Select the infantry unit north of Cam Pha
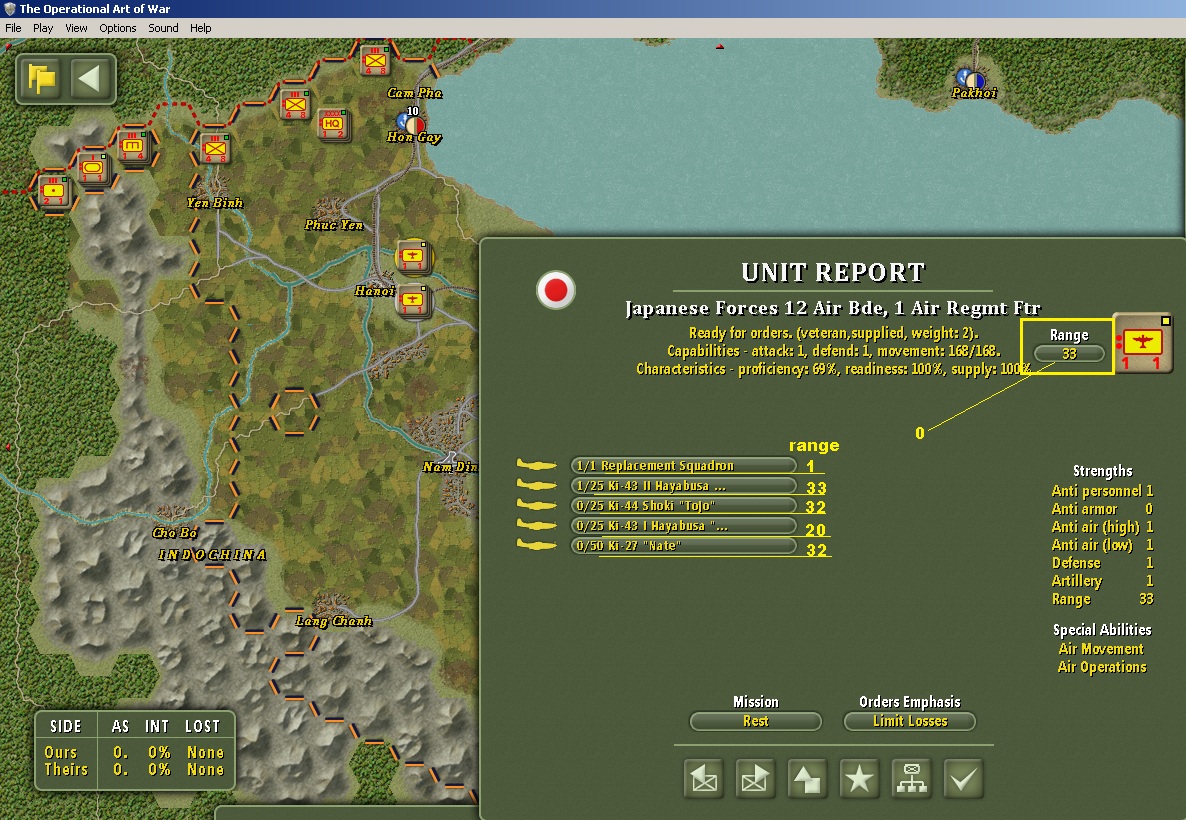 coord(375,61)
